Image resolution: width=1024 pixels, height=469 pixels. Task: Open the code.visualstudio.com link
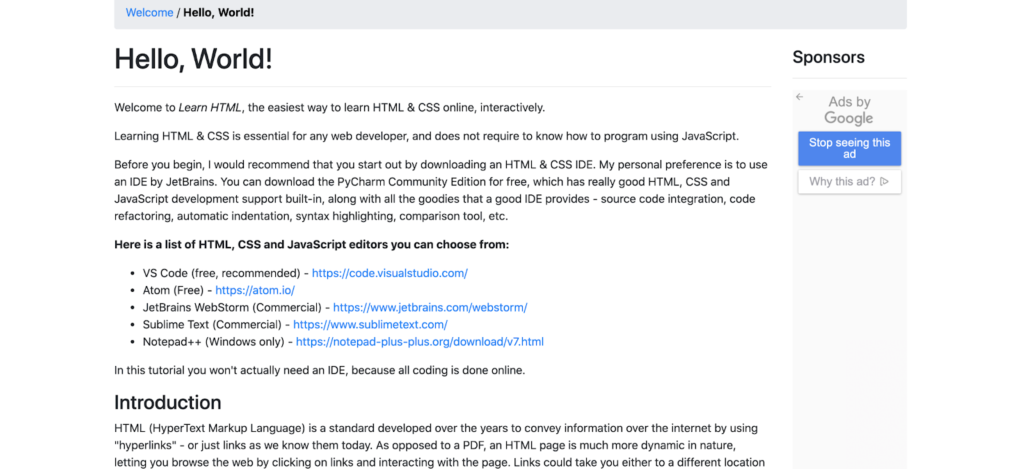coord(389,273)
